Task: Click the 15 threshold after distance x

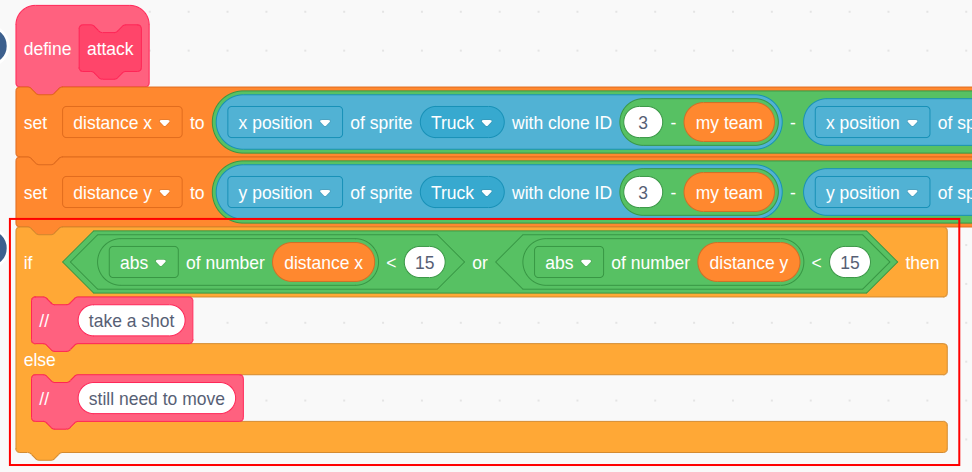Action: [425, 263]
